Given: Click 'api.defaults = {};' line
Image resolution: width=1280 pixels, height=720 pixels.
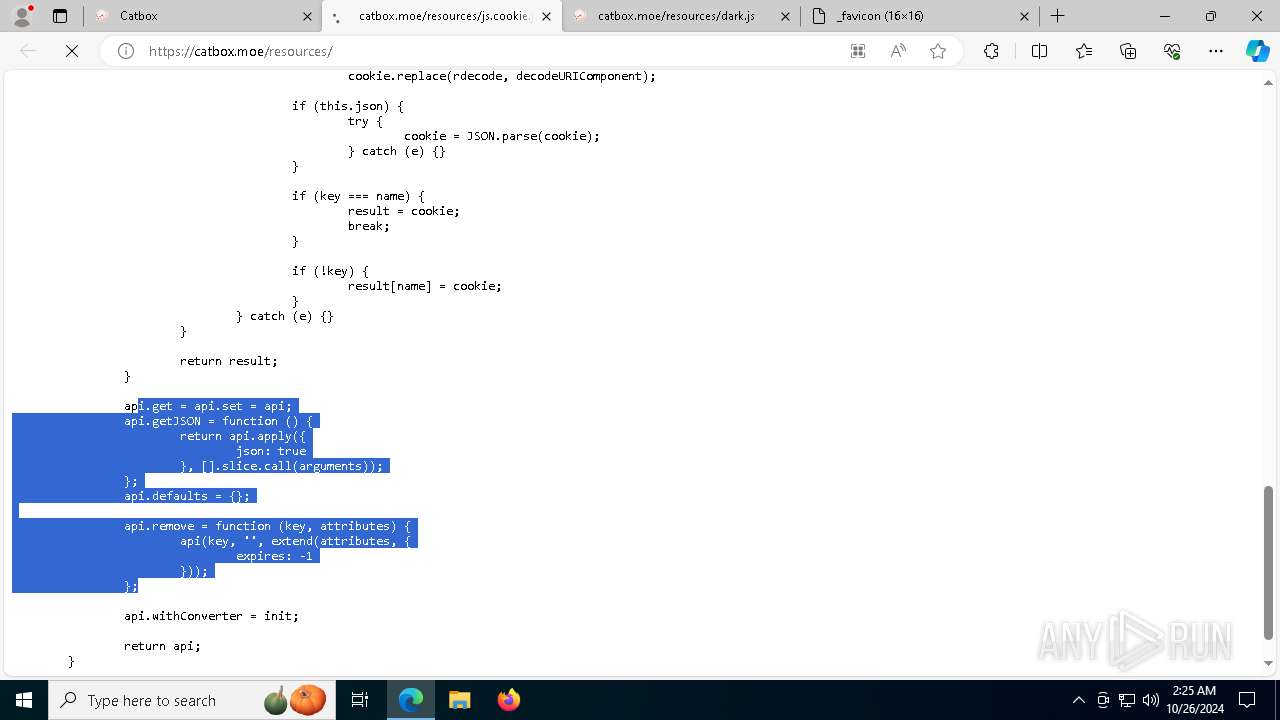Looking at the screenshot, I should click(187, 496).
